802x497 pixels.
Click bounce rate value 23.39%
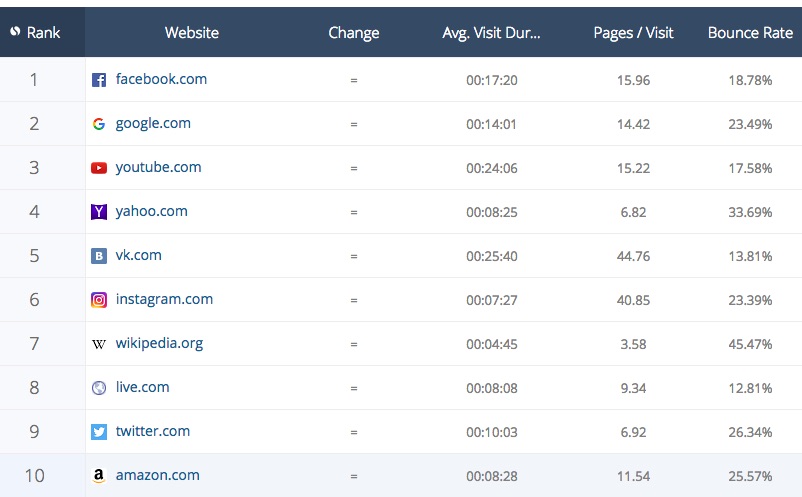[750, 300]
